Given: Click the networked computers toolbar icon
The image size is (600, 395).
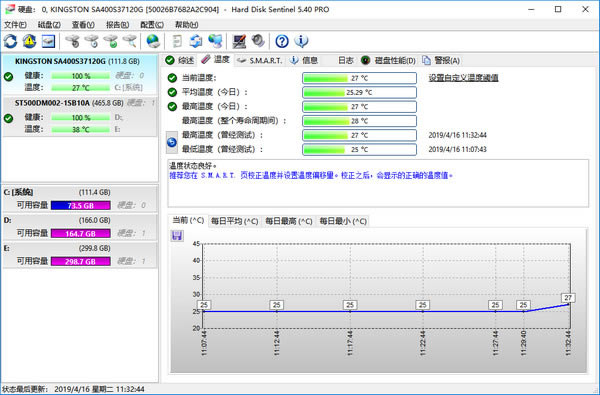Looking at the screenshot, I should point(215,41).
